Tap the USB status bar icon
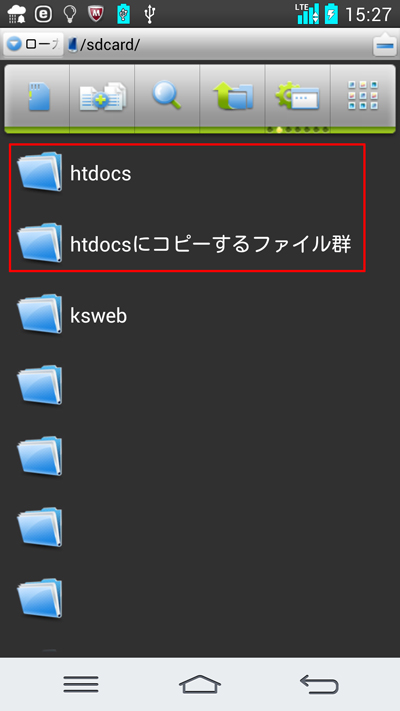The image size is (400, 711). 150,15
